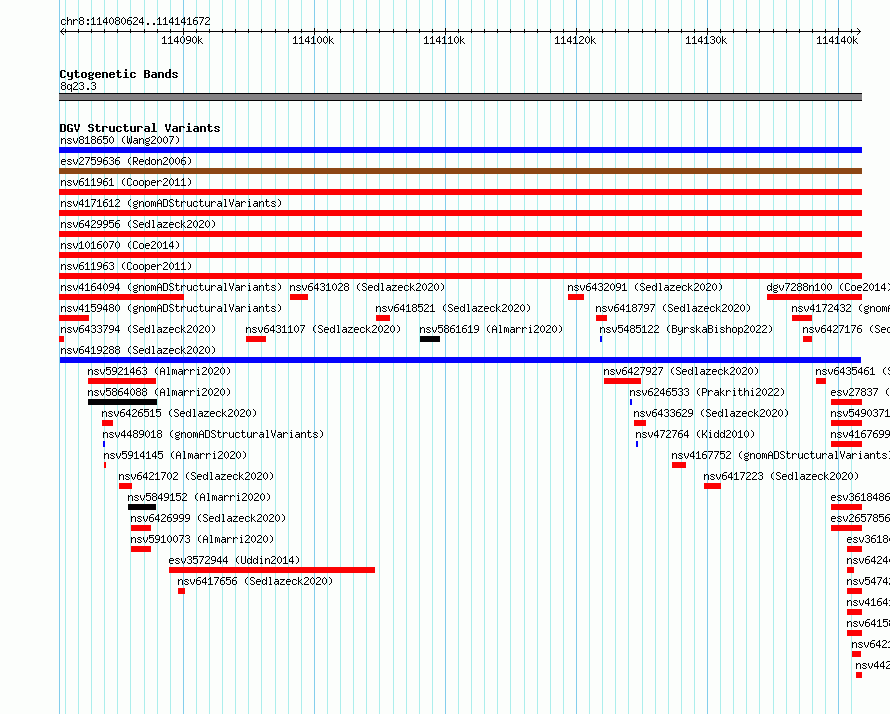Click the black bar under nsv5864088
This screenshot has width=890, height=714.
pos(123,402)
